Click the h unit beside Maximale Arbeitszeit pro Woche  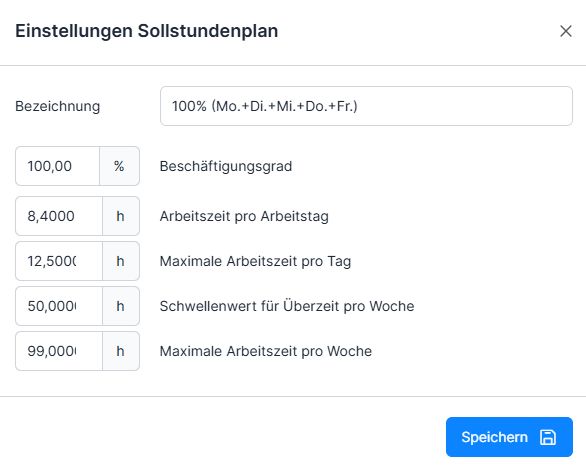coord(121,351)
